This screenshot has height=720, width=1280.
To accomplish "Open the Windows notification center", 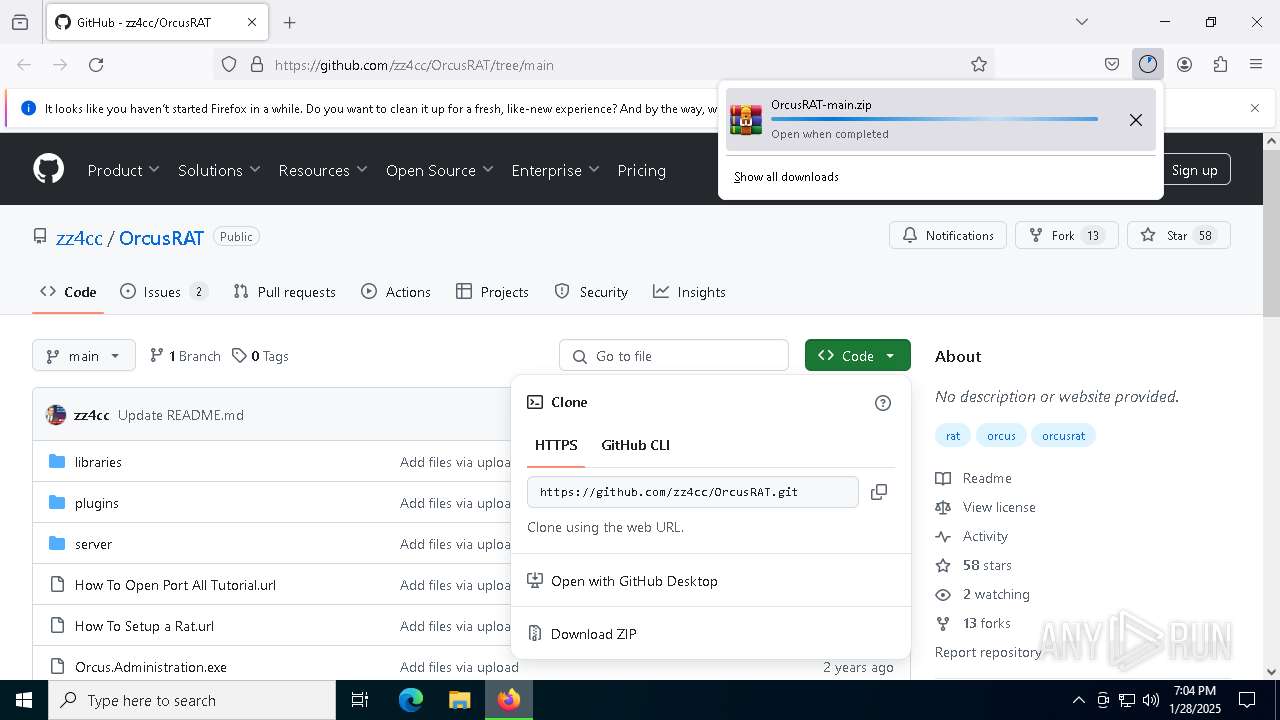I will pyautogui.click(x=1247, y=700).
